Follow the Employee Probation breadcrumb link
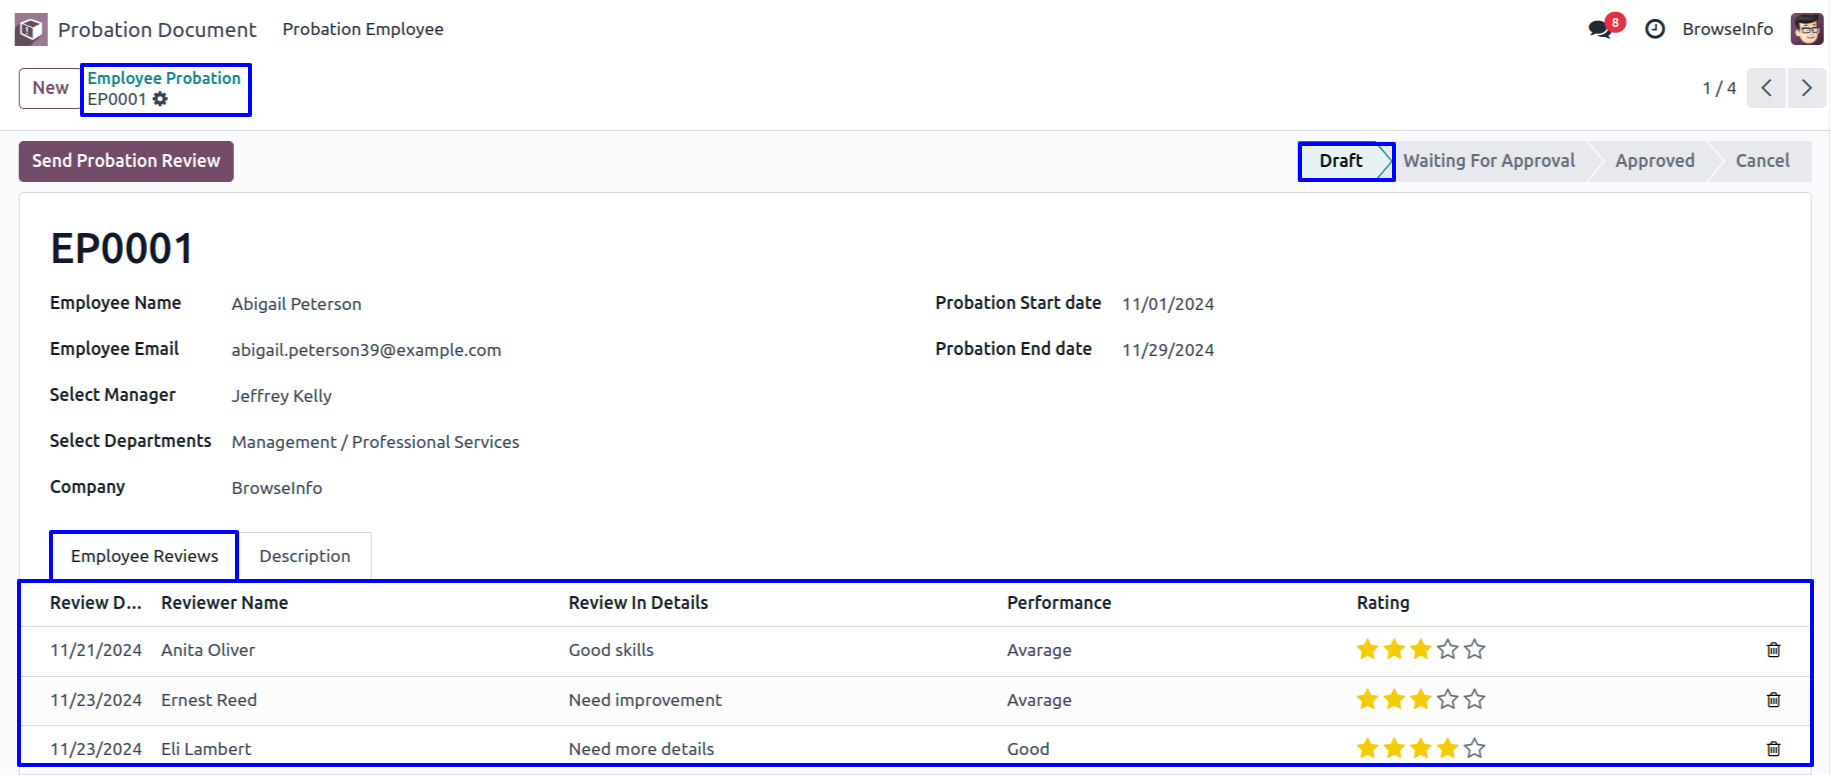Screen dimensions: 1830x775 click(164, 78)
